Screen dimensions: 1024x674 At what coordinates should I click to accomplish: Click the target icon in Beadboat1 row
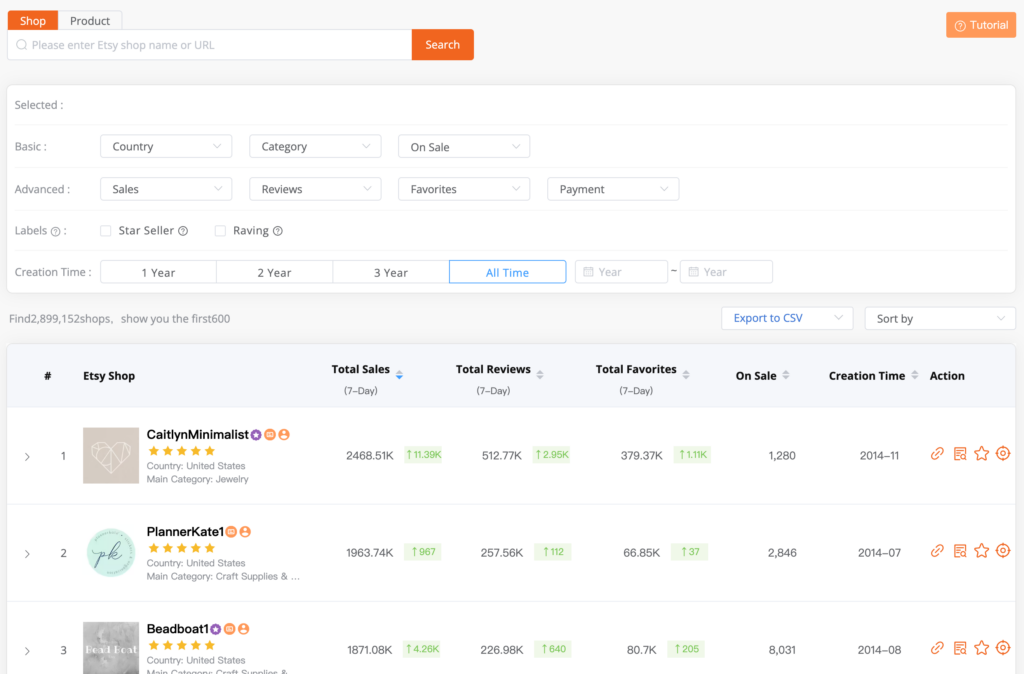click(x=1003, y=649)
